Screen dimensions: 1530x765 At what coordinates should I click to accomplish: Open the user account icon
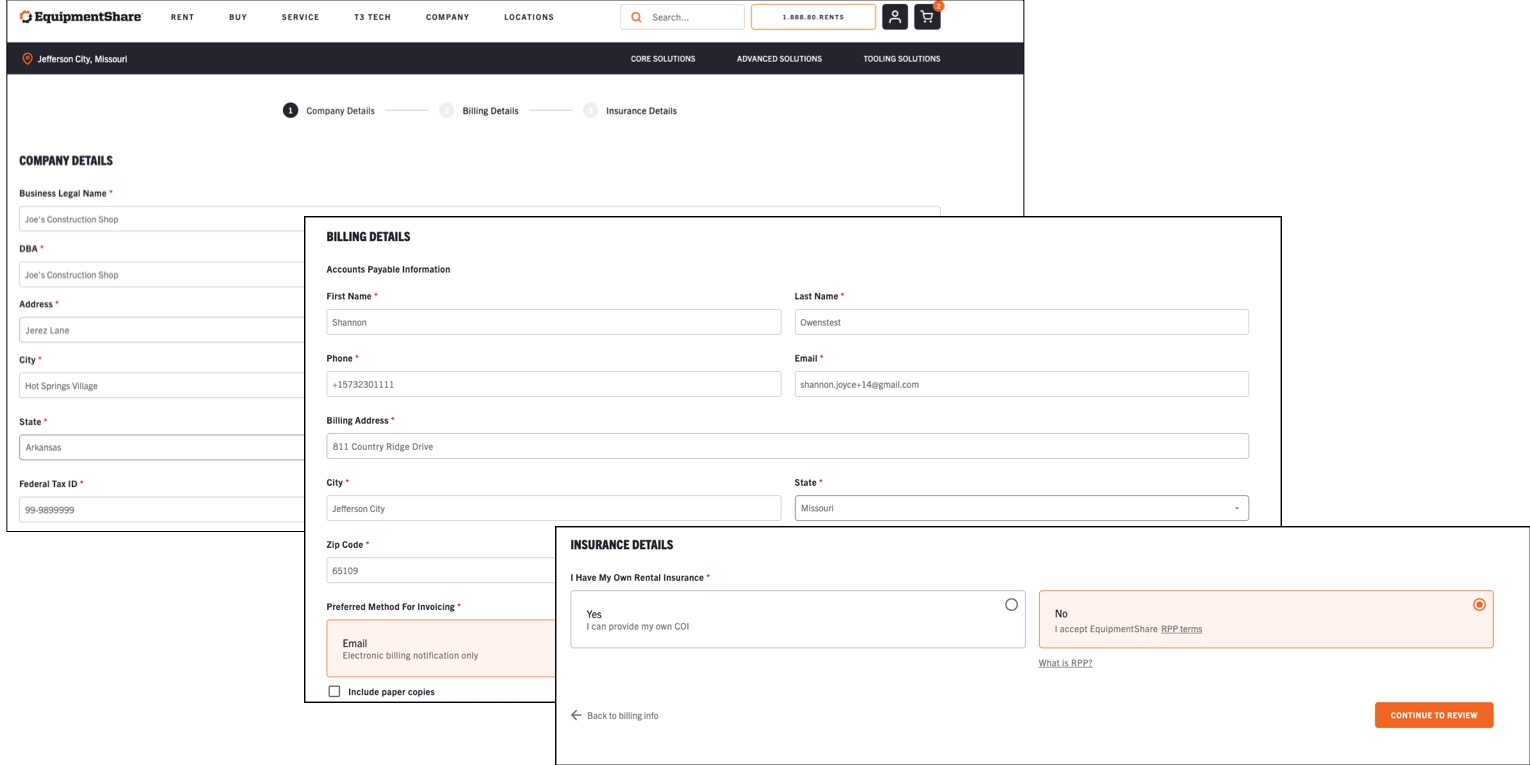click(x=896, y=16)
